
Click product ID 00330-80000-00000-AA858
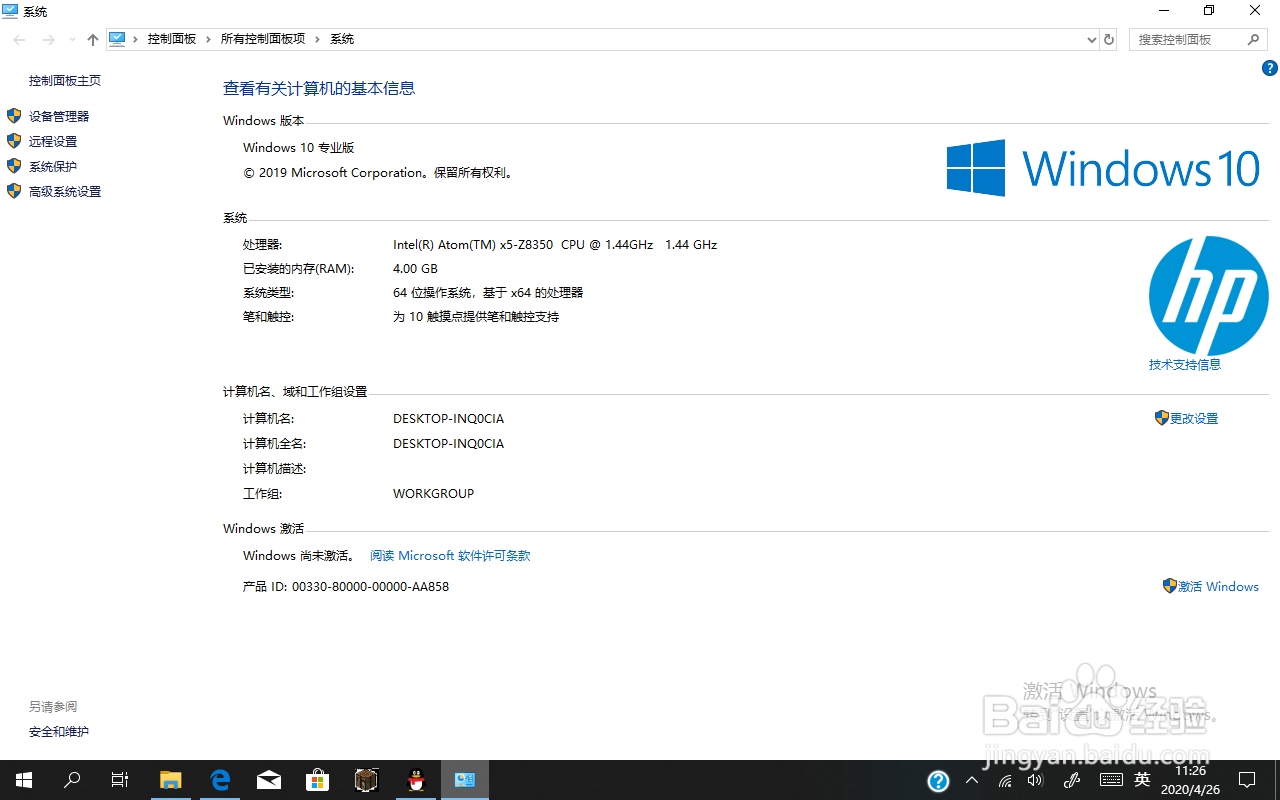pos(370,587)
